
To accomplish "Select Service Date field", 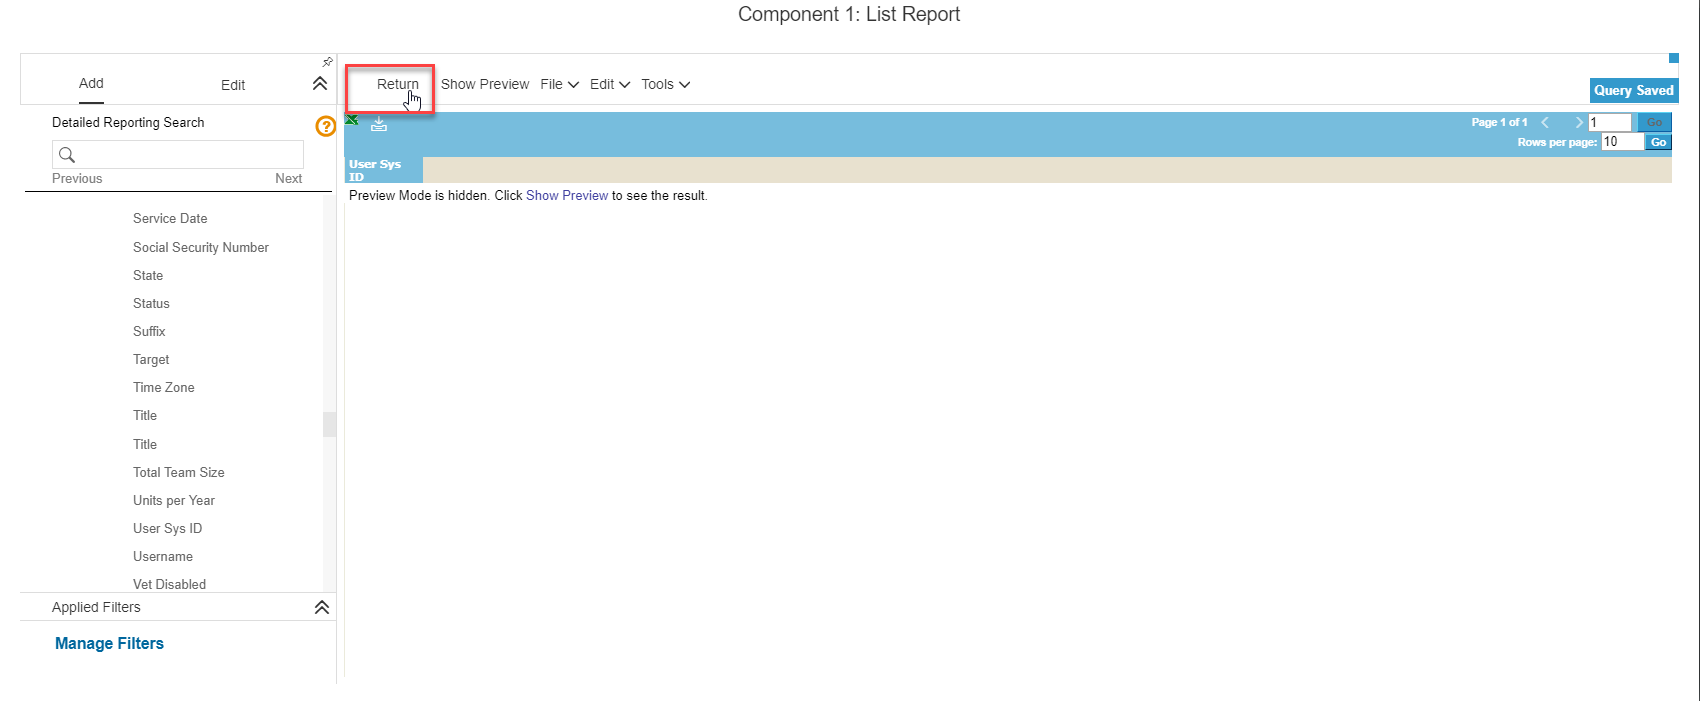I will pos(170,218).
